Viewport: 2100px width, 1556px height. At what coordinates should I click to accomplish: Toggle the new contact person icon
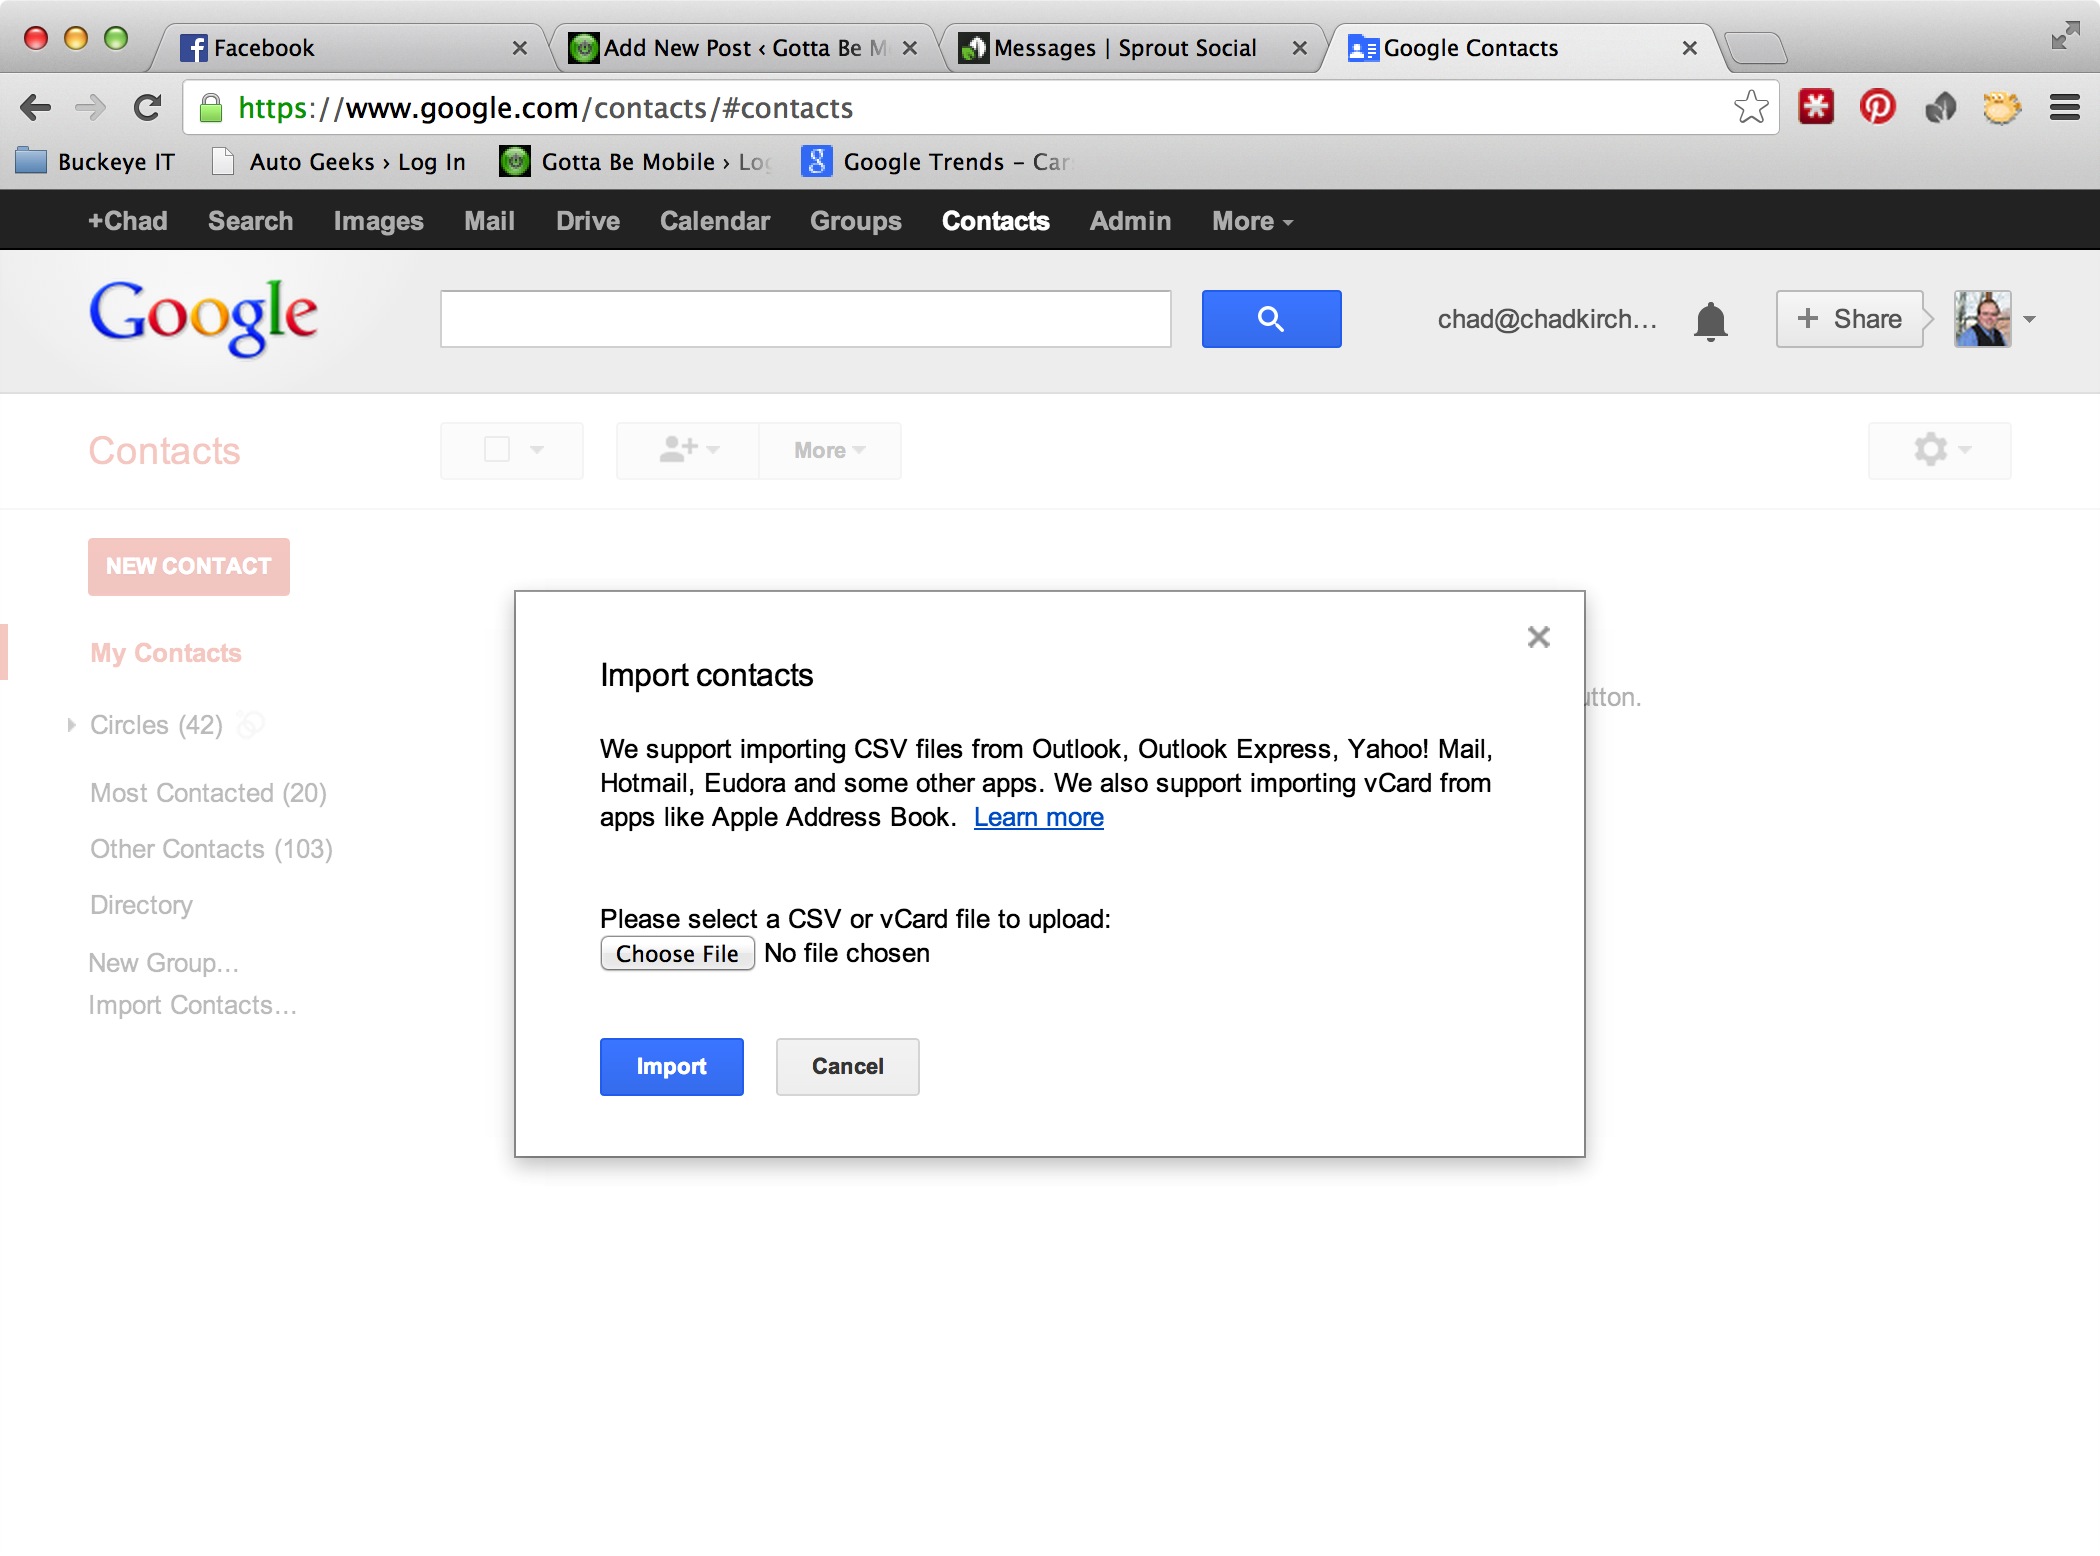pos(686,451)
